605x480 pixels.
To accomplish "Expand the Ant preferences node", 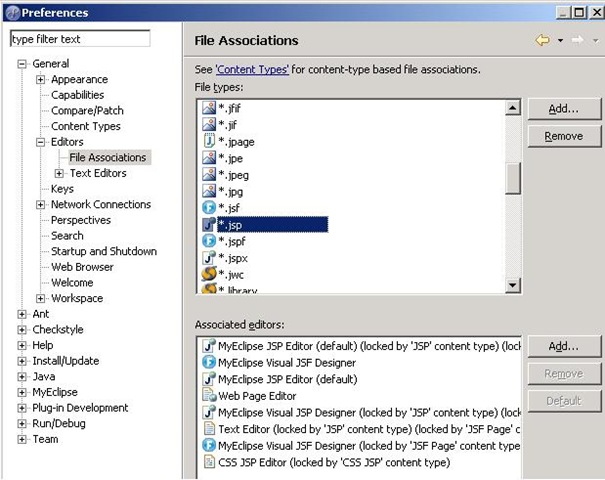I will (x=22, y=314).
